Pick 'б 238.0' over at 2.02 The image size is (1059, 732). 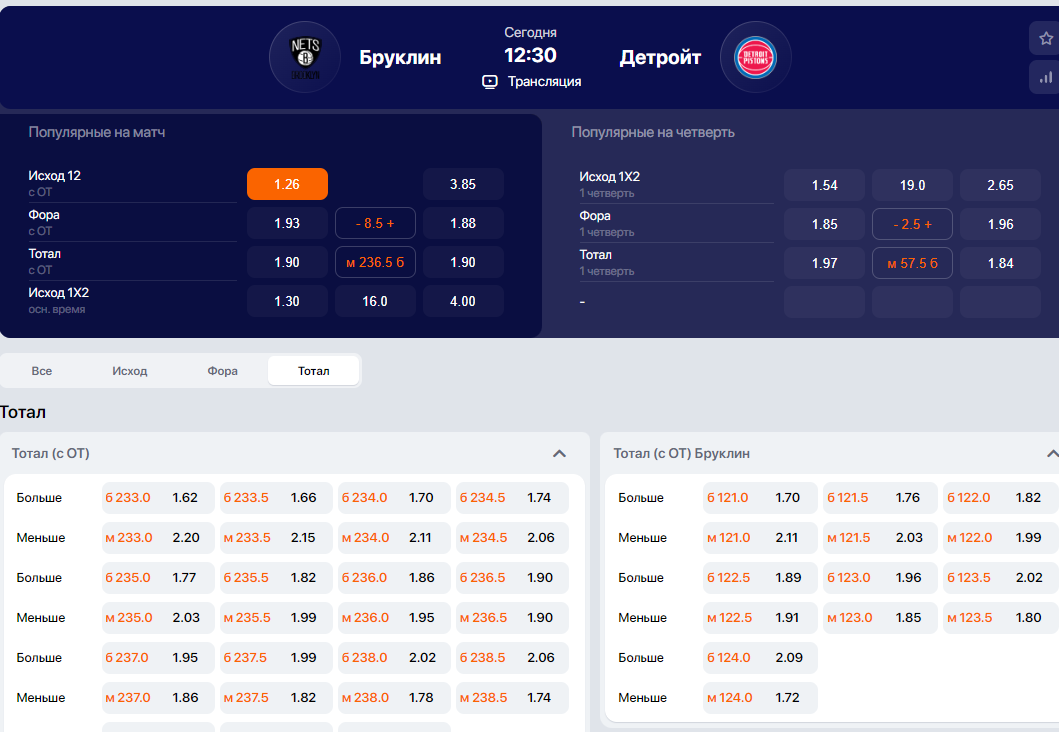click(394, 657)
